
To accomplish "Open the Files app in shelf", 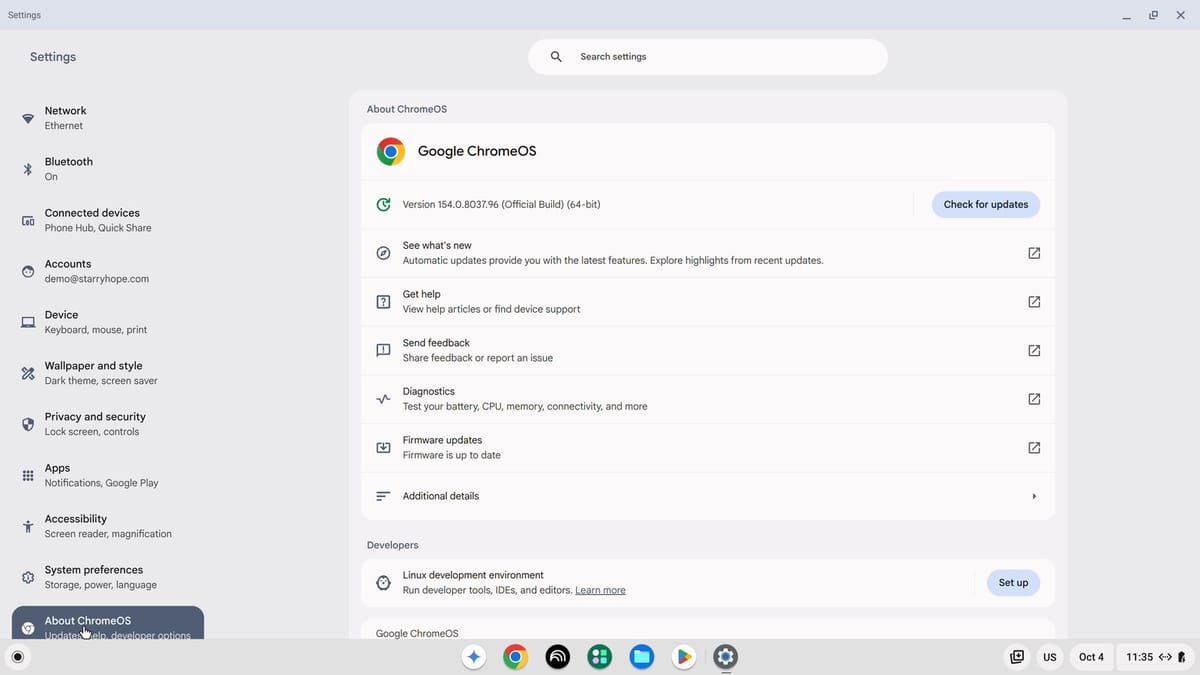I will tap(642, 657).
